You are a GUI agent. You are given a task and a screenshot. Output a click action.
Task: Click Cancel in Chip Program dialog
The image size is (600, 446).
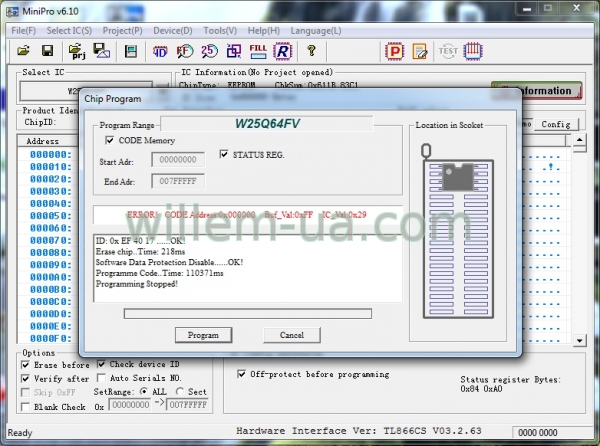point(292,335)
